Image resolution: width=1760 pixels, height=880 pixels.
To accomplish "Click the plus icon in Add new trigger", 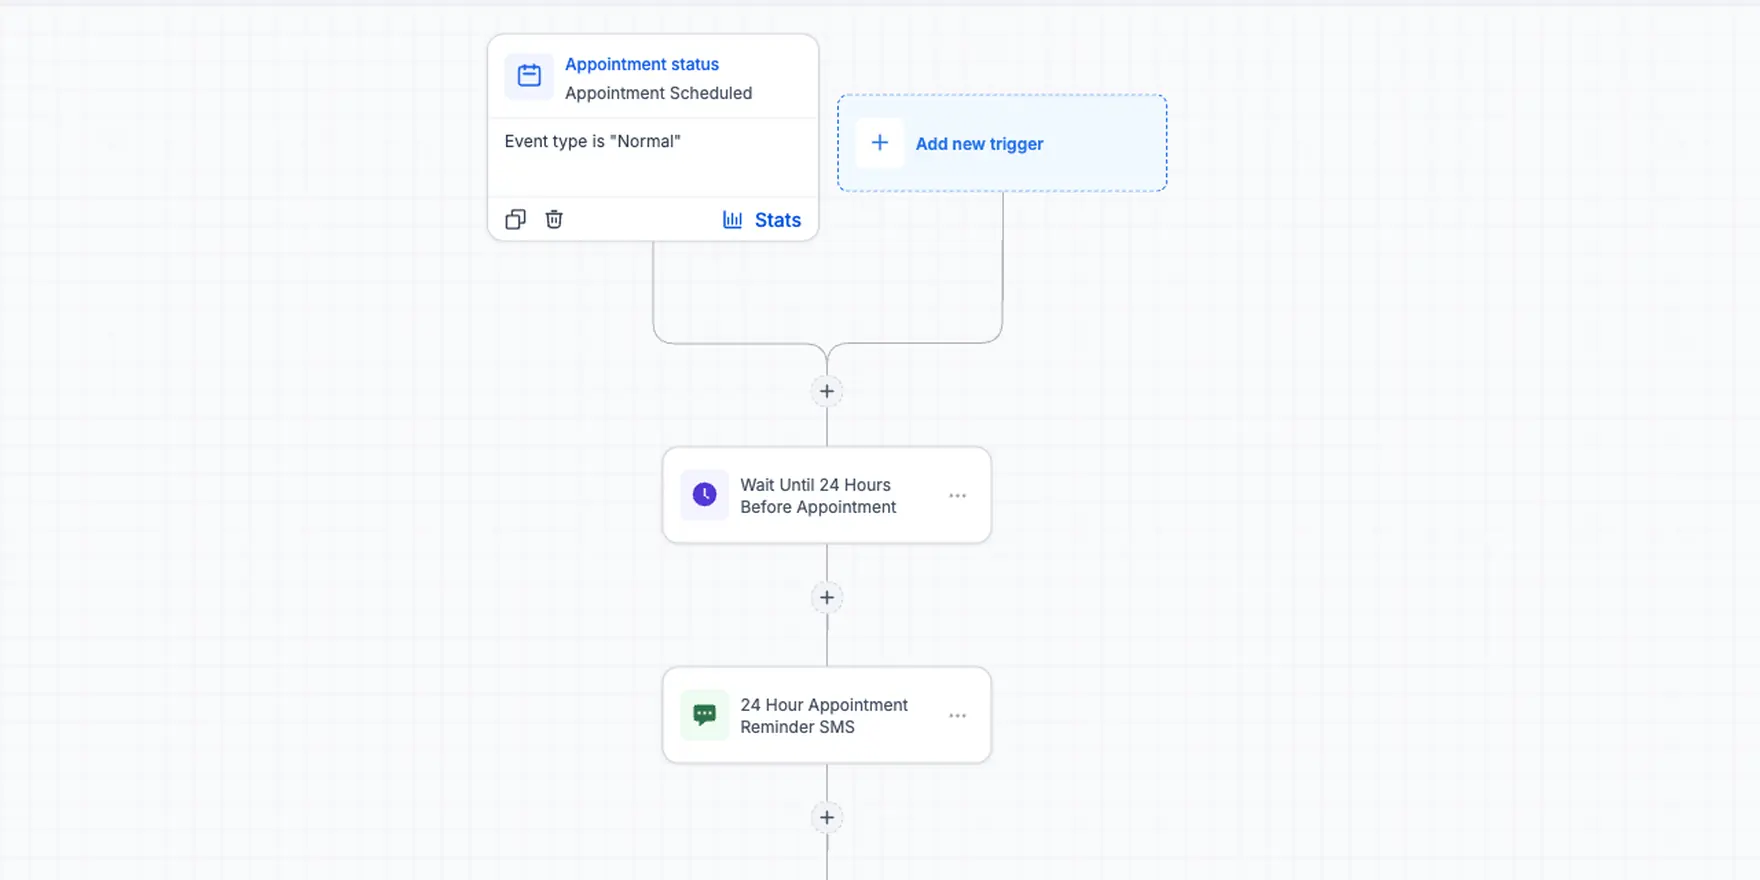I will pyautogui.click(x=880, y=143).
